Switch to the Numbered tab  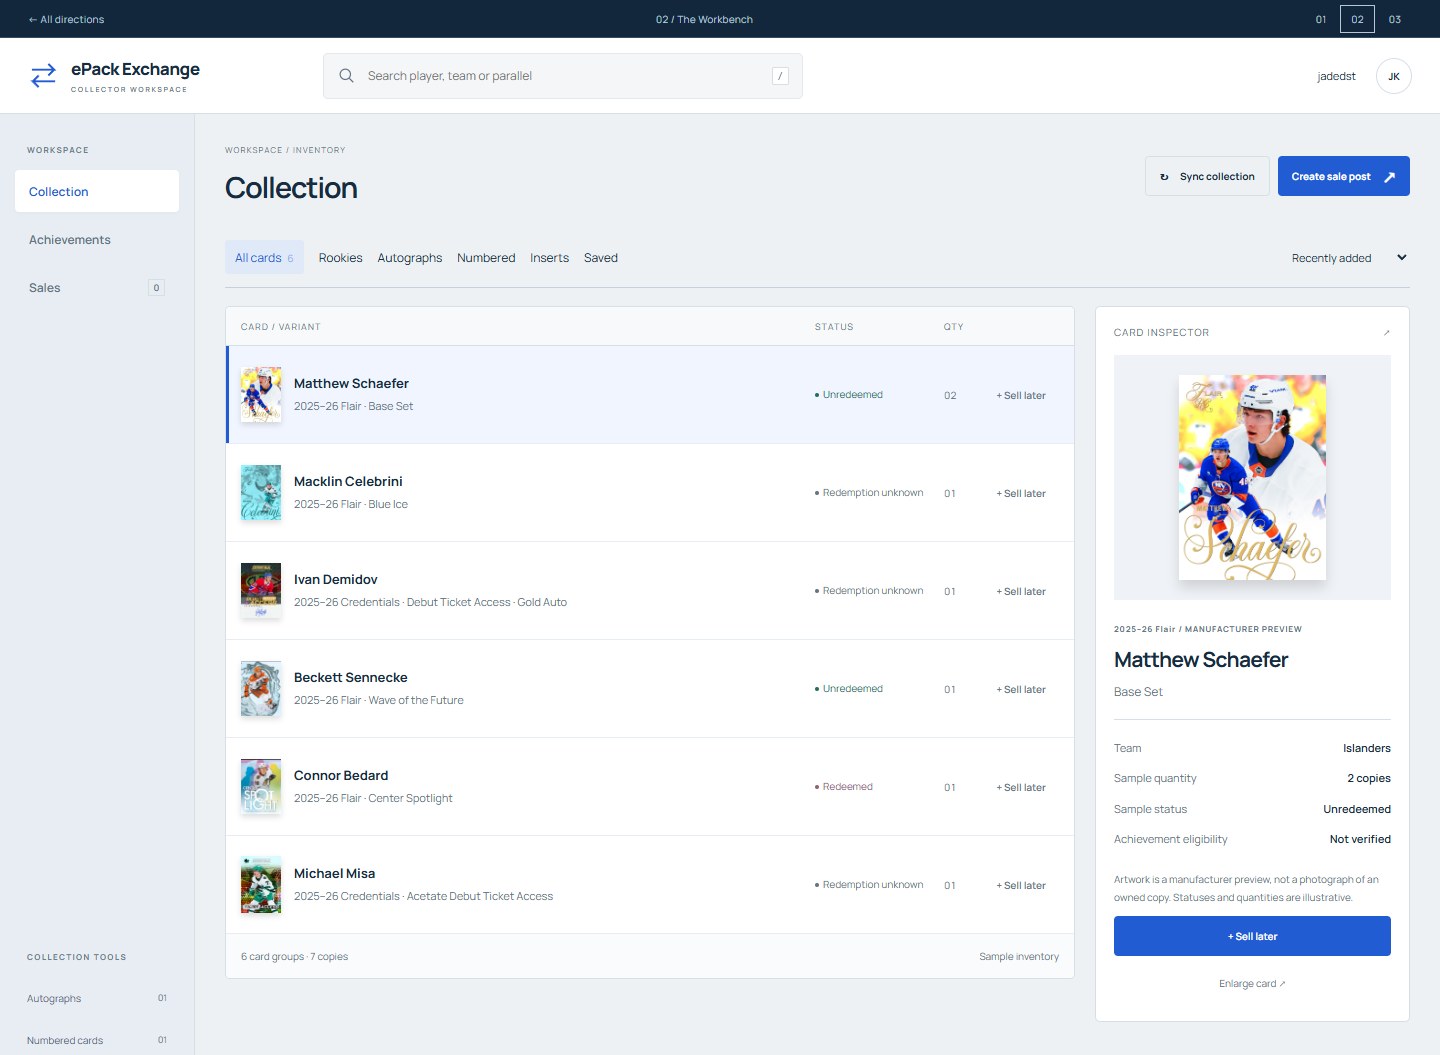point(486,258)
